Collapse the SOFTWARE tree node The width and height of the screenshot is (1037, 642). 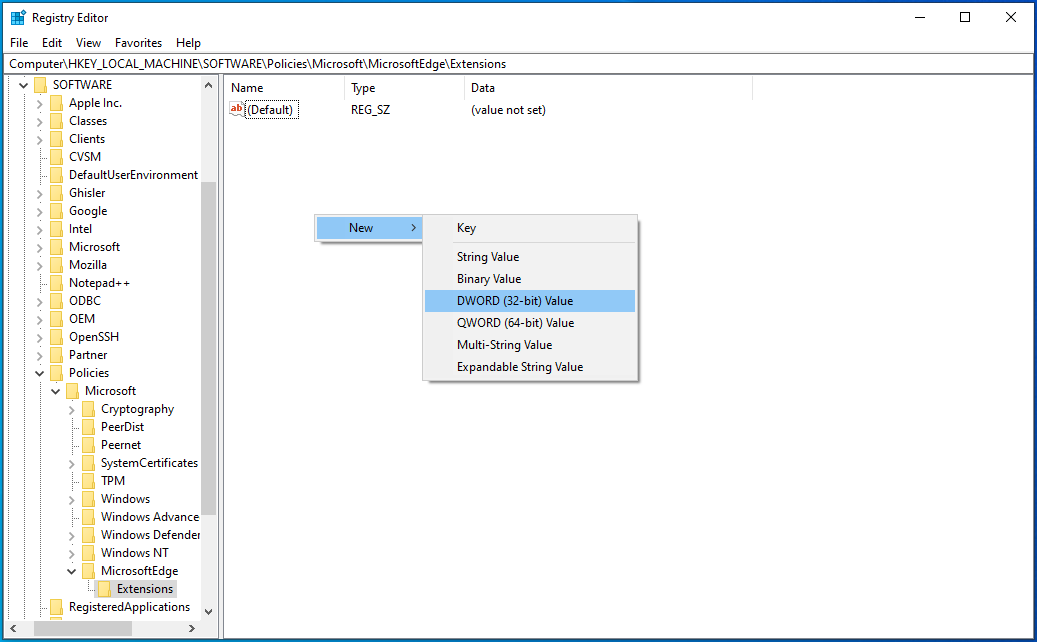[23, 84]
